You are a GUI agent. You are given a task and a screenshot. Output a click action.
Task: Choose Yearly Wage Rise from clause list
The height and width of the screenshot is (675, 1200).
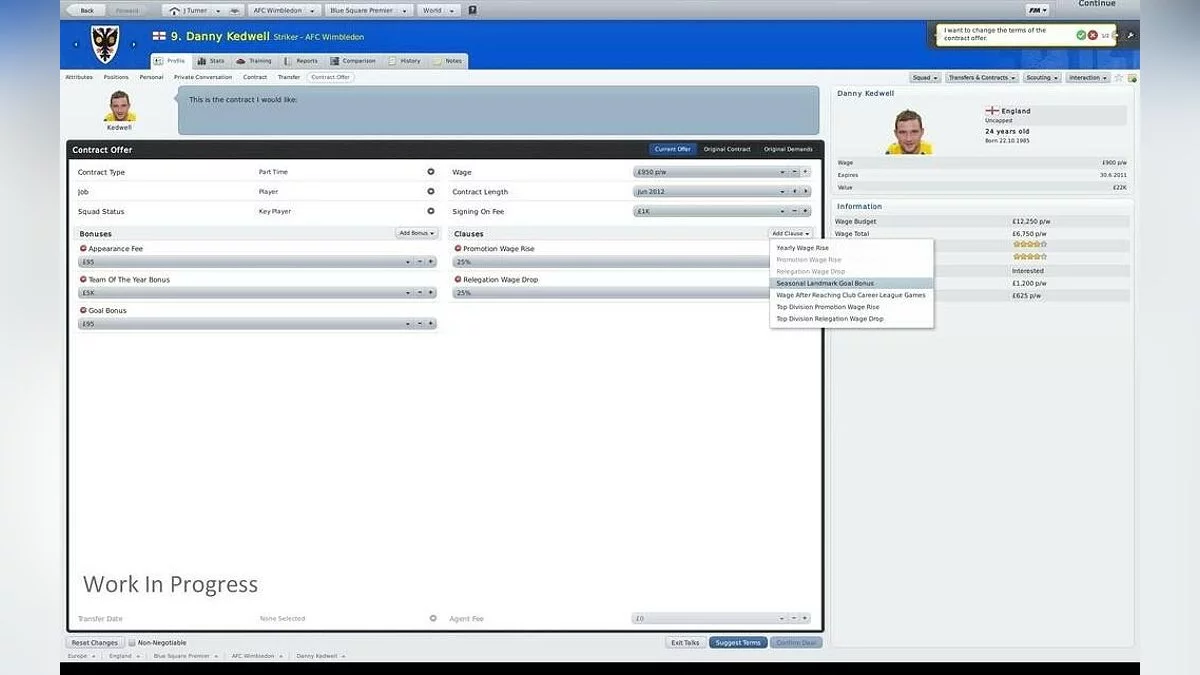803,248
